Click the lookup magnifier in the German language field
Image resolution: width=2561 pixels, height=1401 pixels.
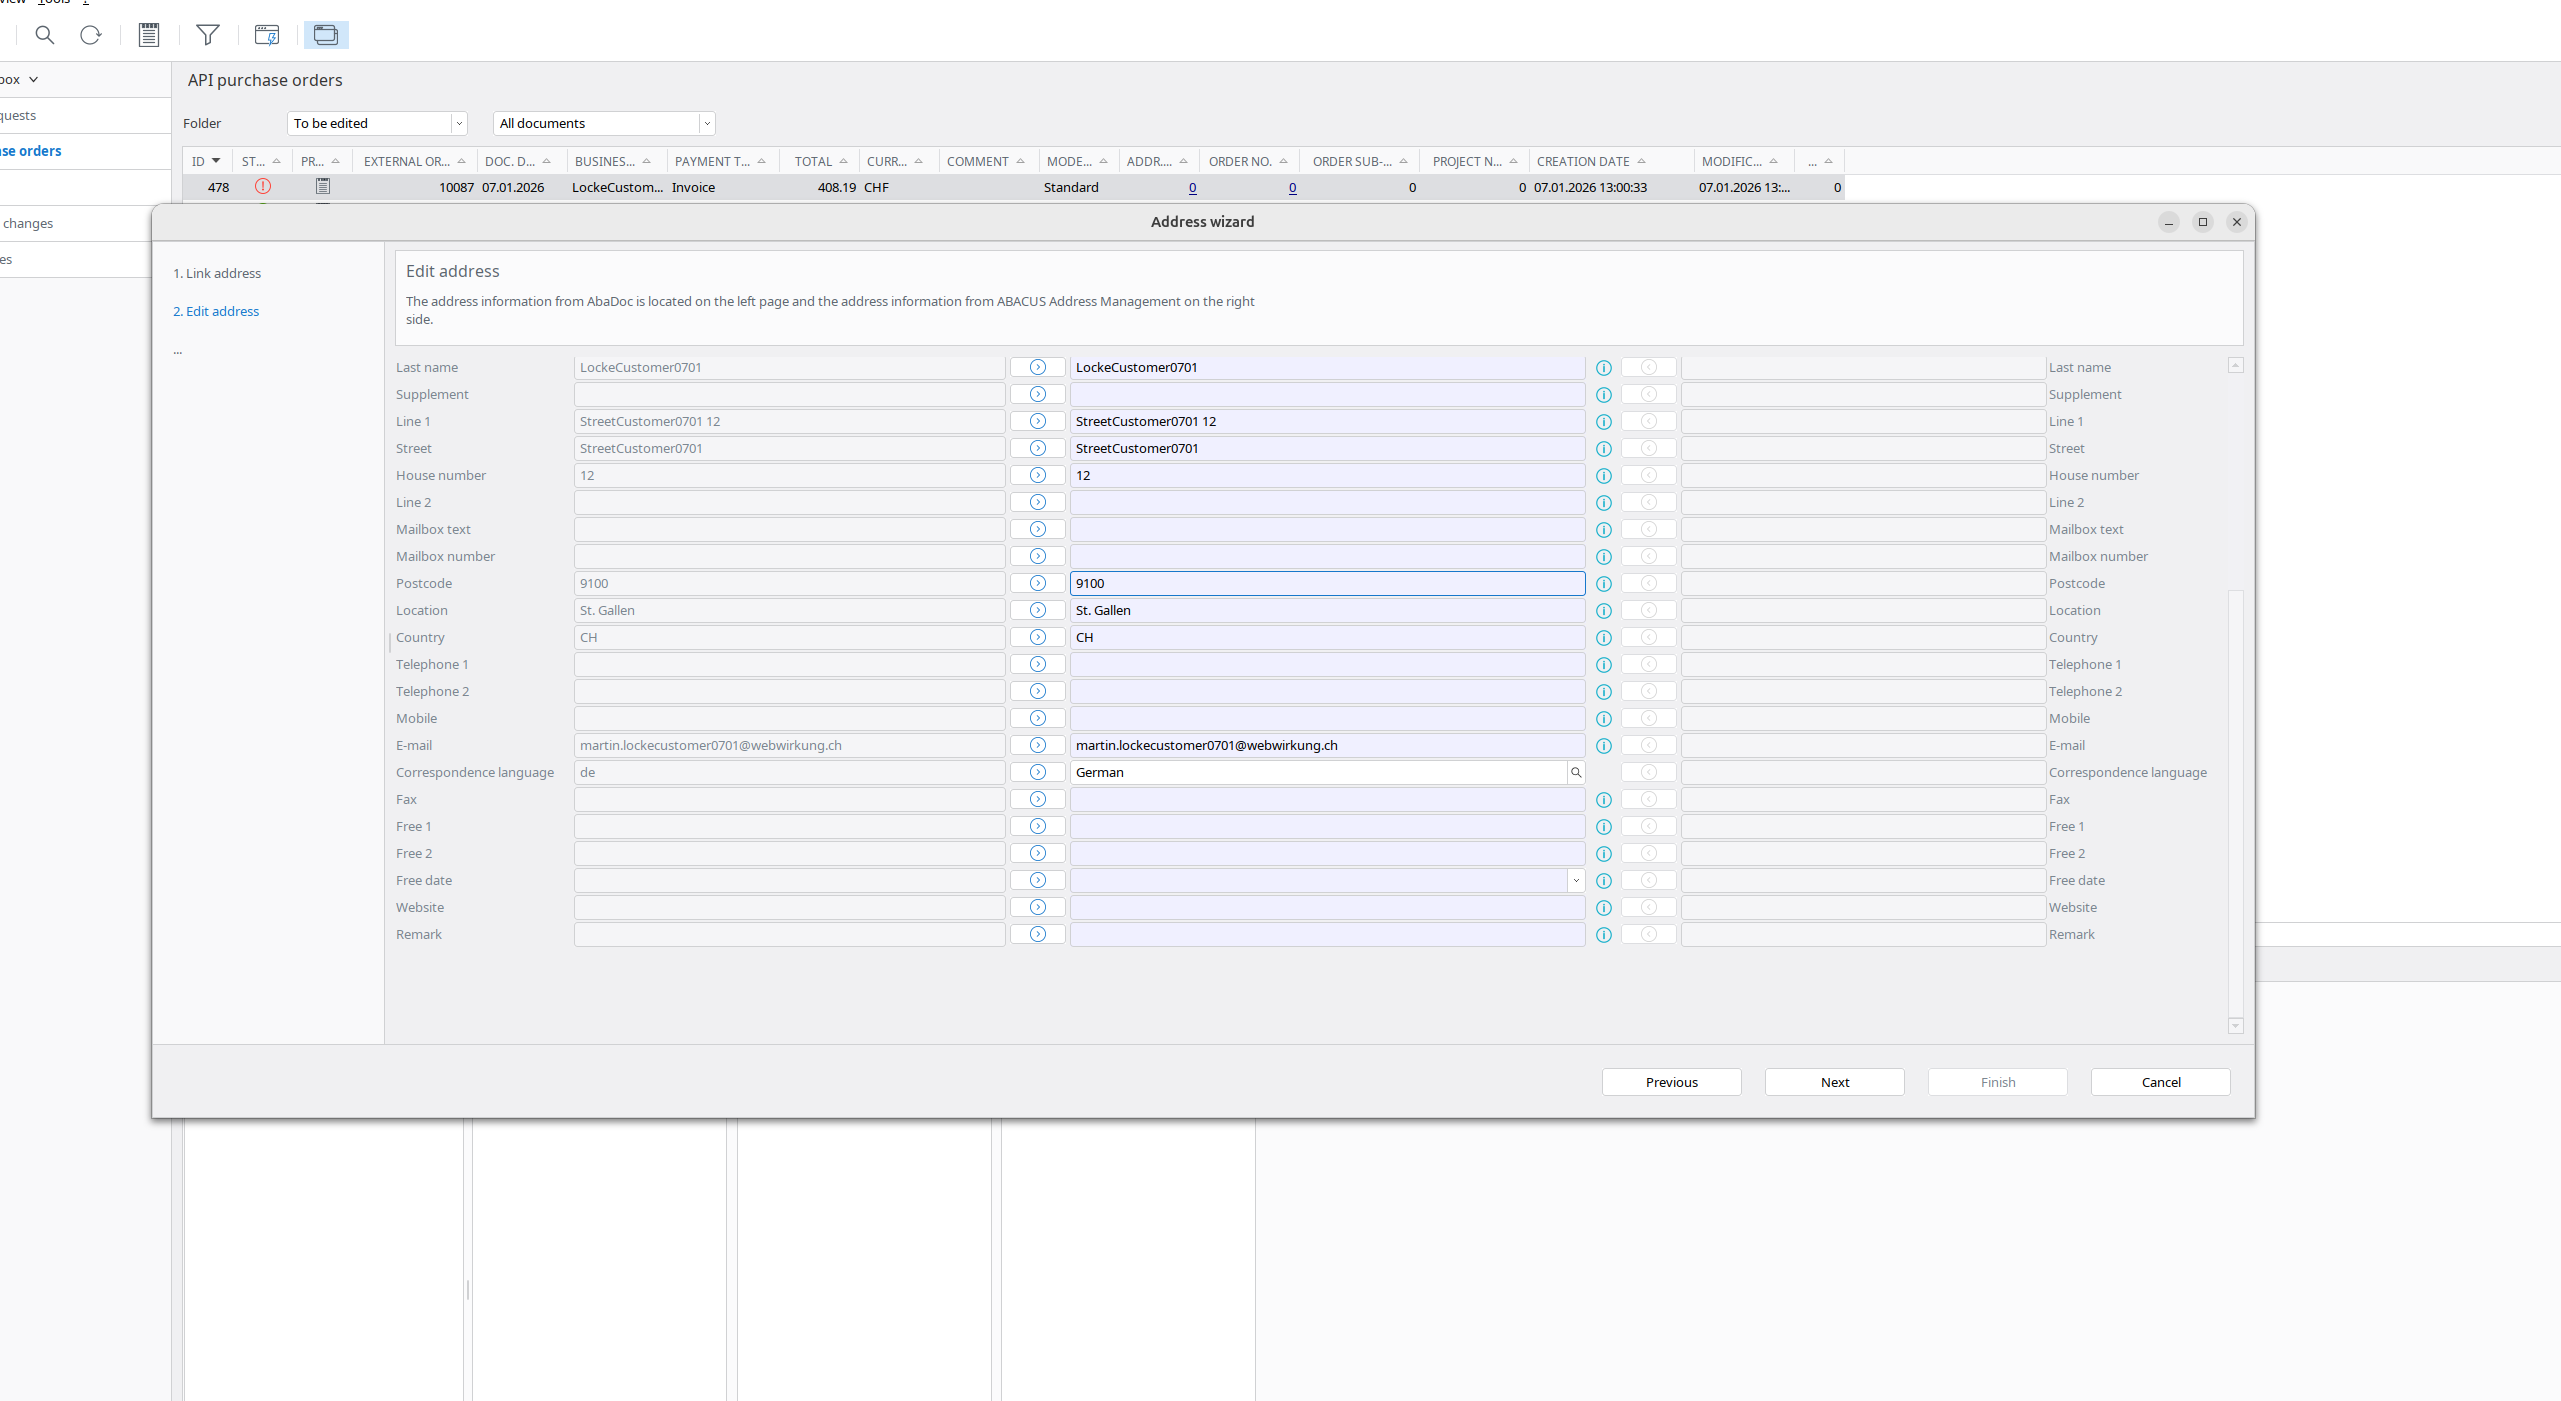1575,772
